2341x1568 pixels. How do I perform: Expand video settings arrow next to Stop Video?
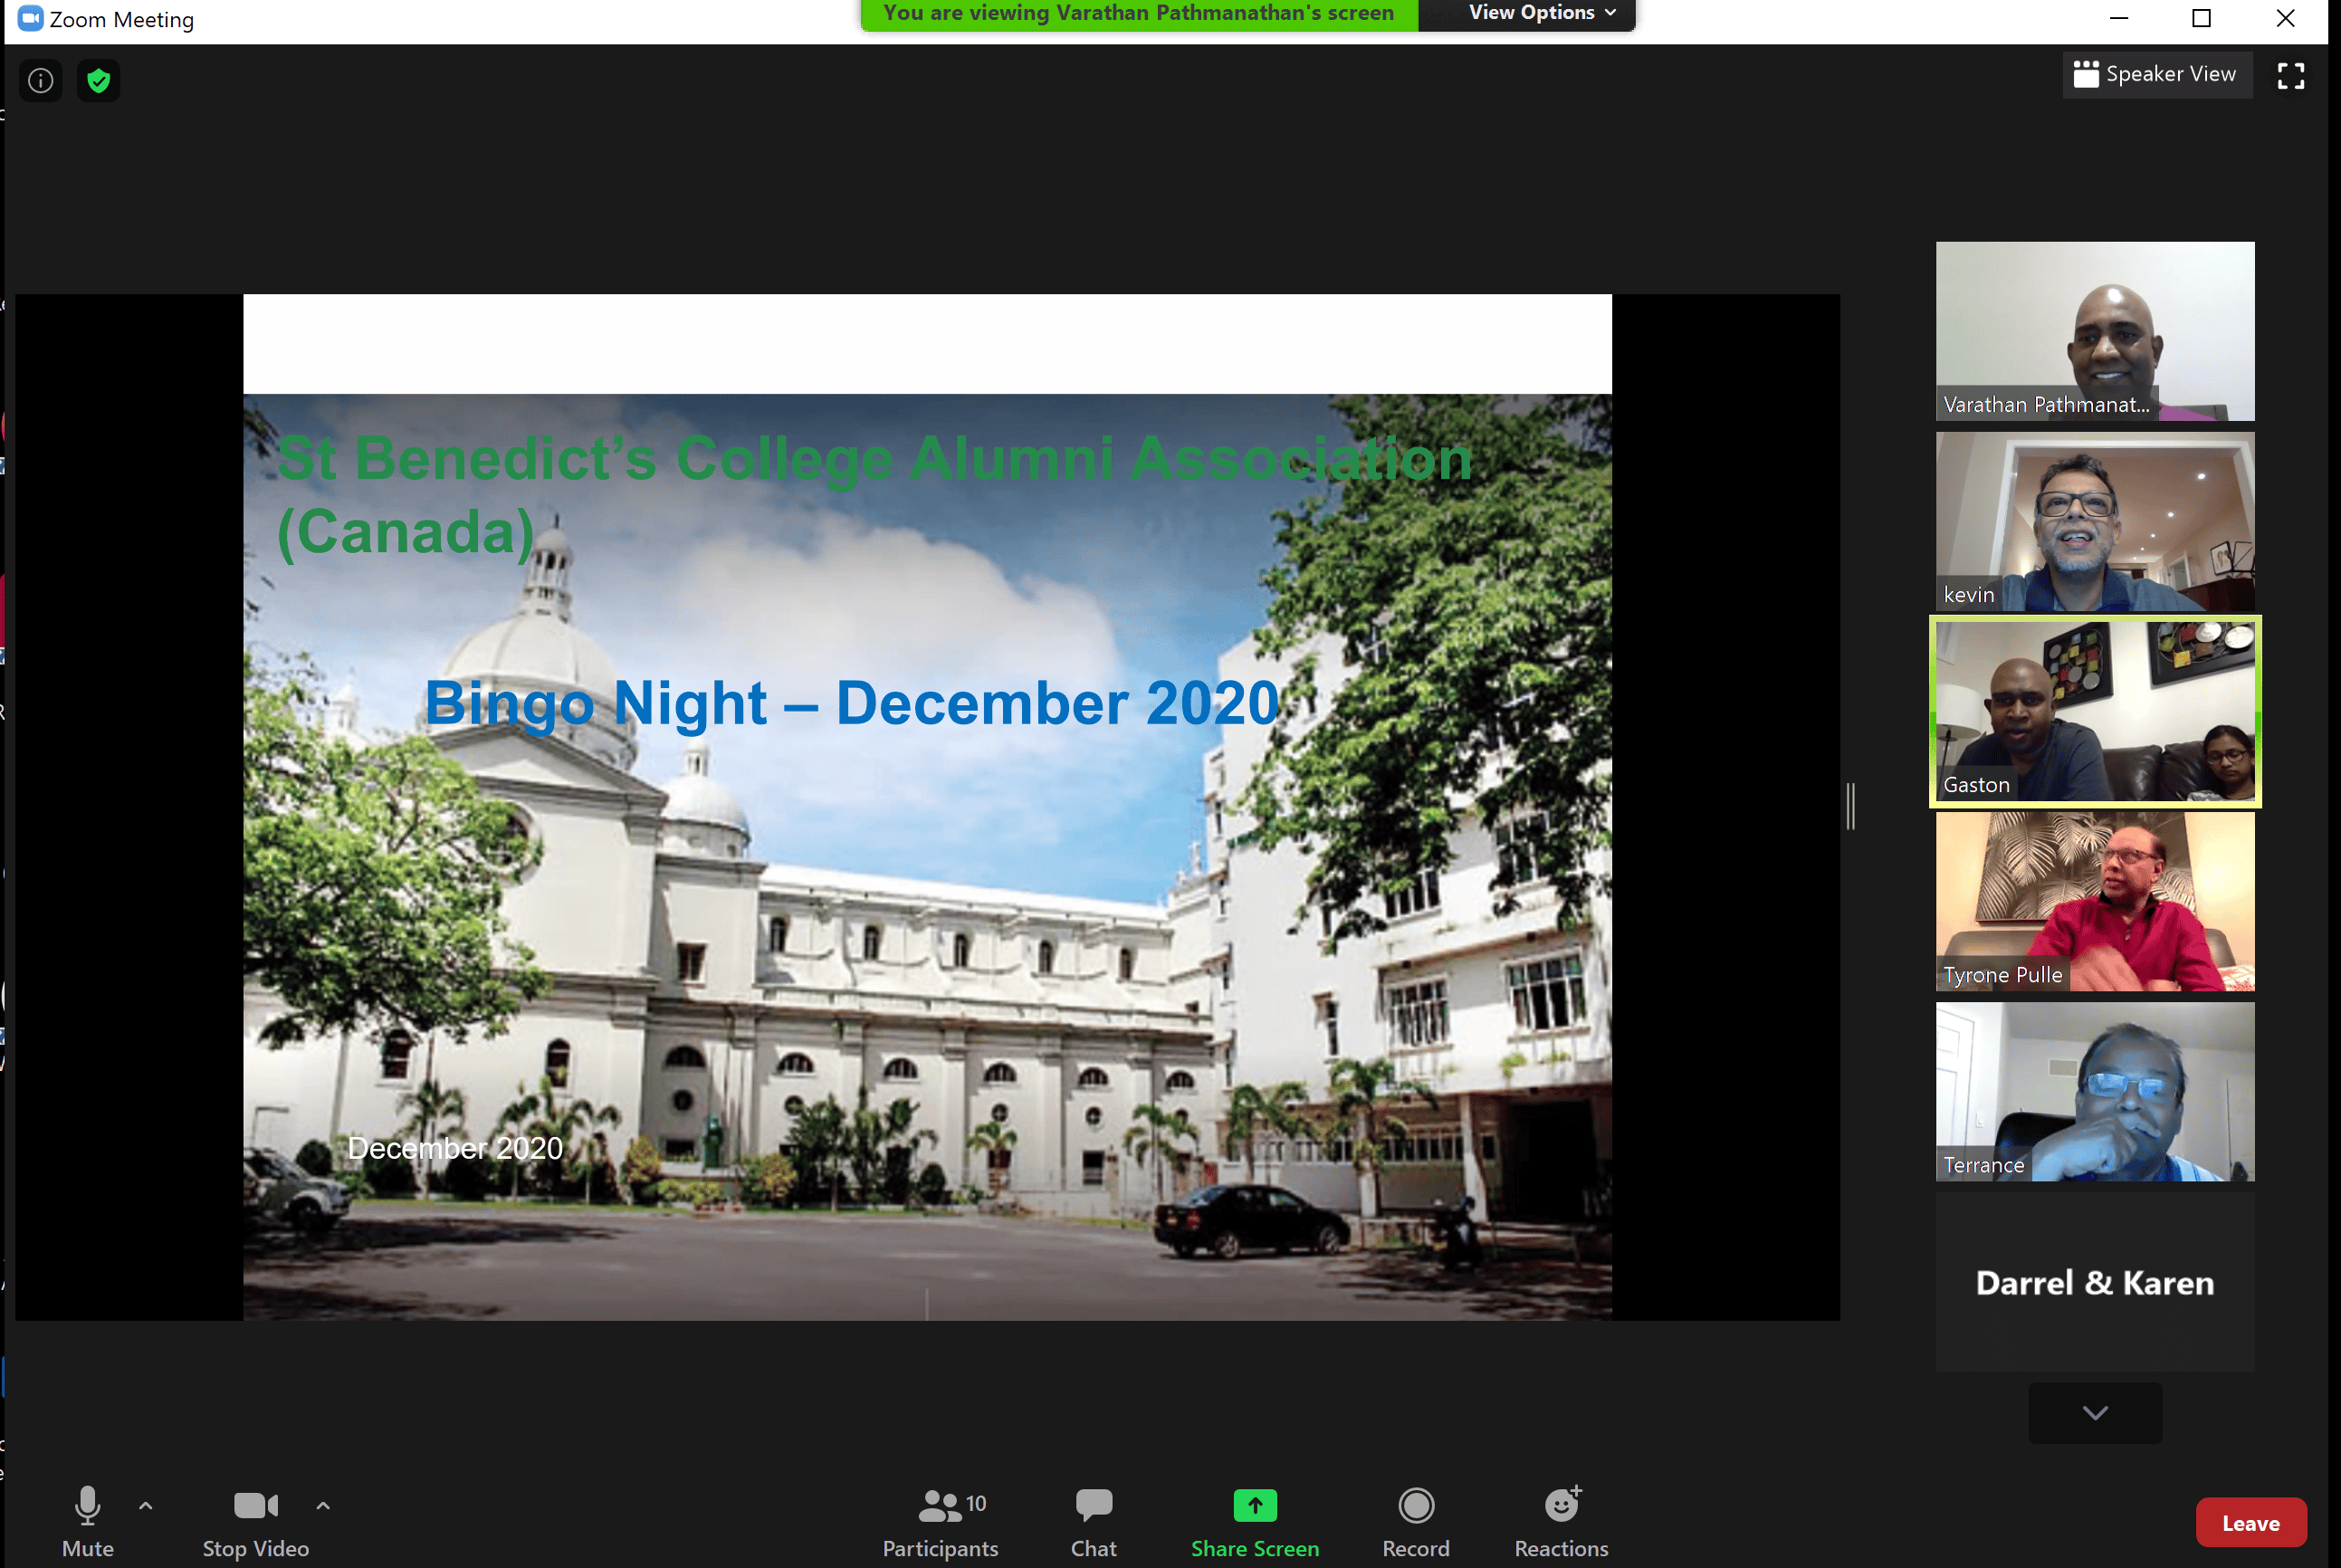[x=323, y=1505]
